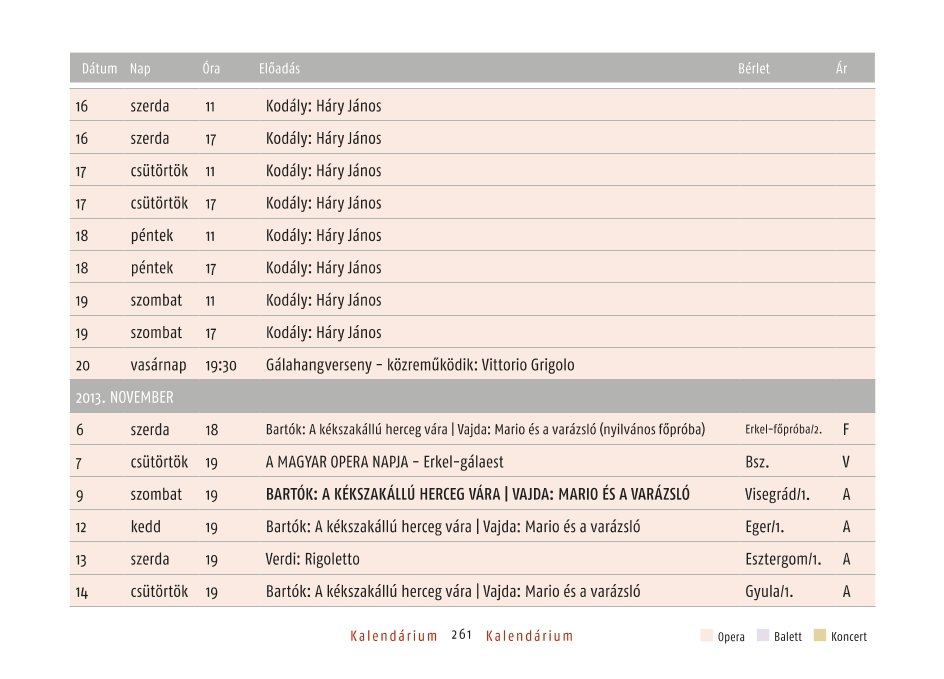Click the 'kedd' day cell
Viewport: 944px width, 679px height.
click(146, 527)
